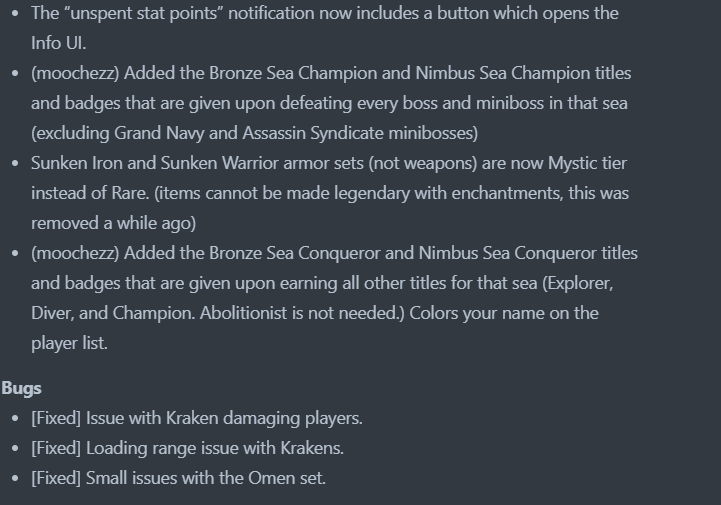This screenshot has width=721, height=505.
Task: Click the 'Info UI.' text
Action: (x=58, y=43)
